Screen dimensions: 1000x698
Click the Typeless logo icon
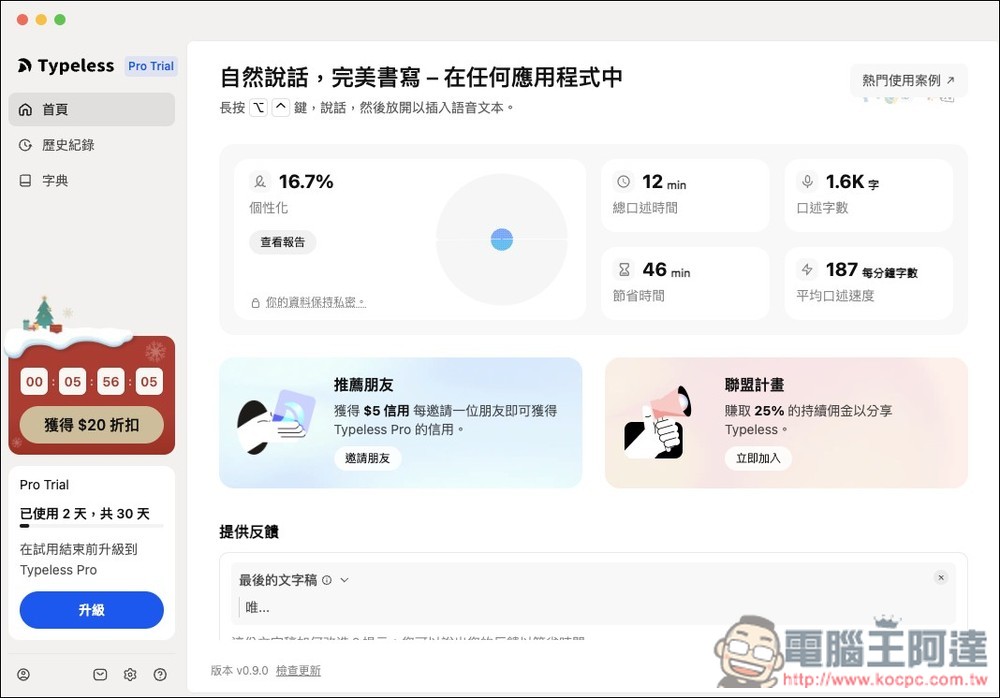point(26,66)
